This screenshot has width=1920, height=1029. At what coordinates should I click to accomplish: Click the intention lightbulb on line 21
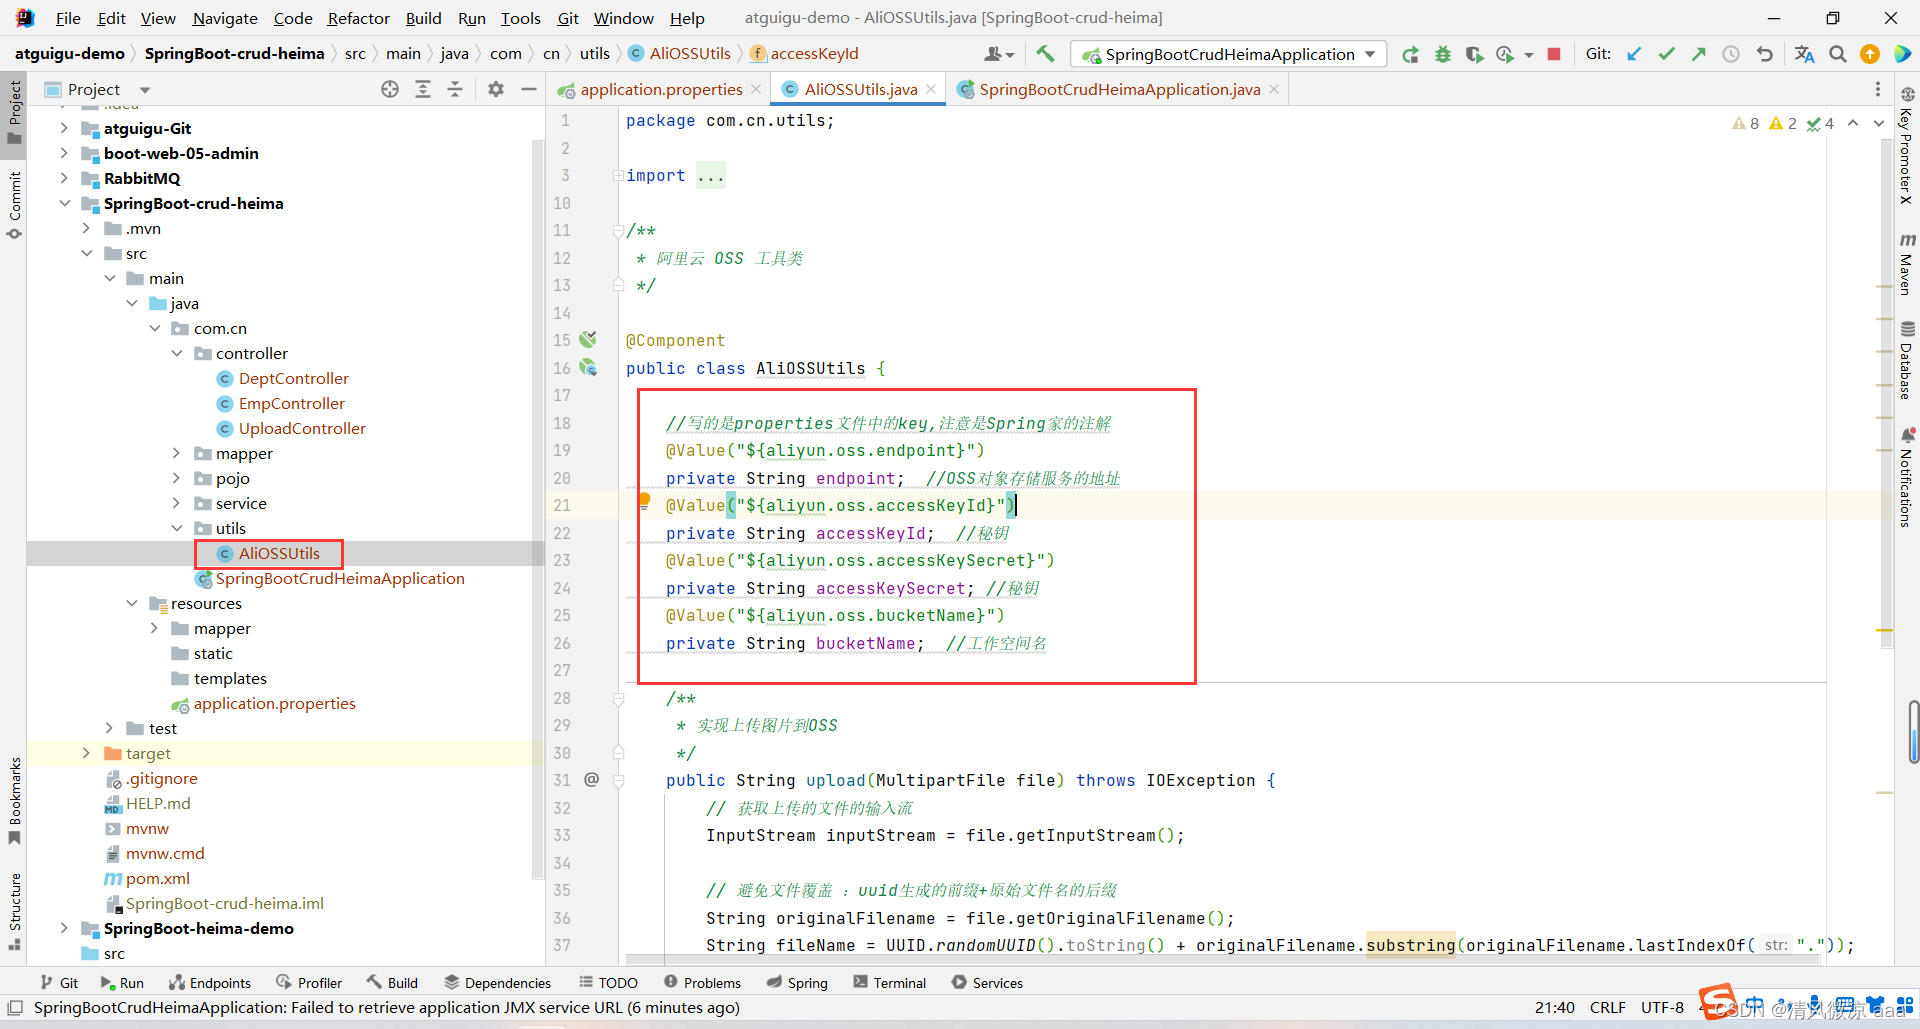[x=644, y=500]
